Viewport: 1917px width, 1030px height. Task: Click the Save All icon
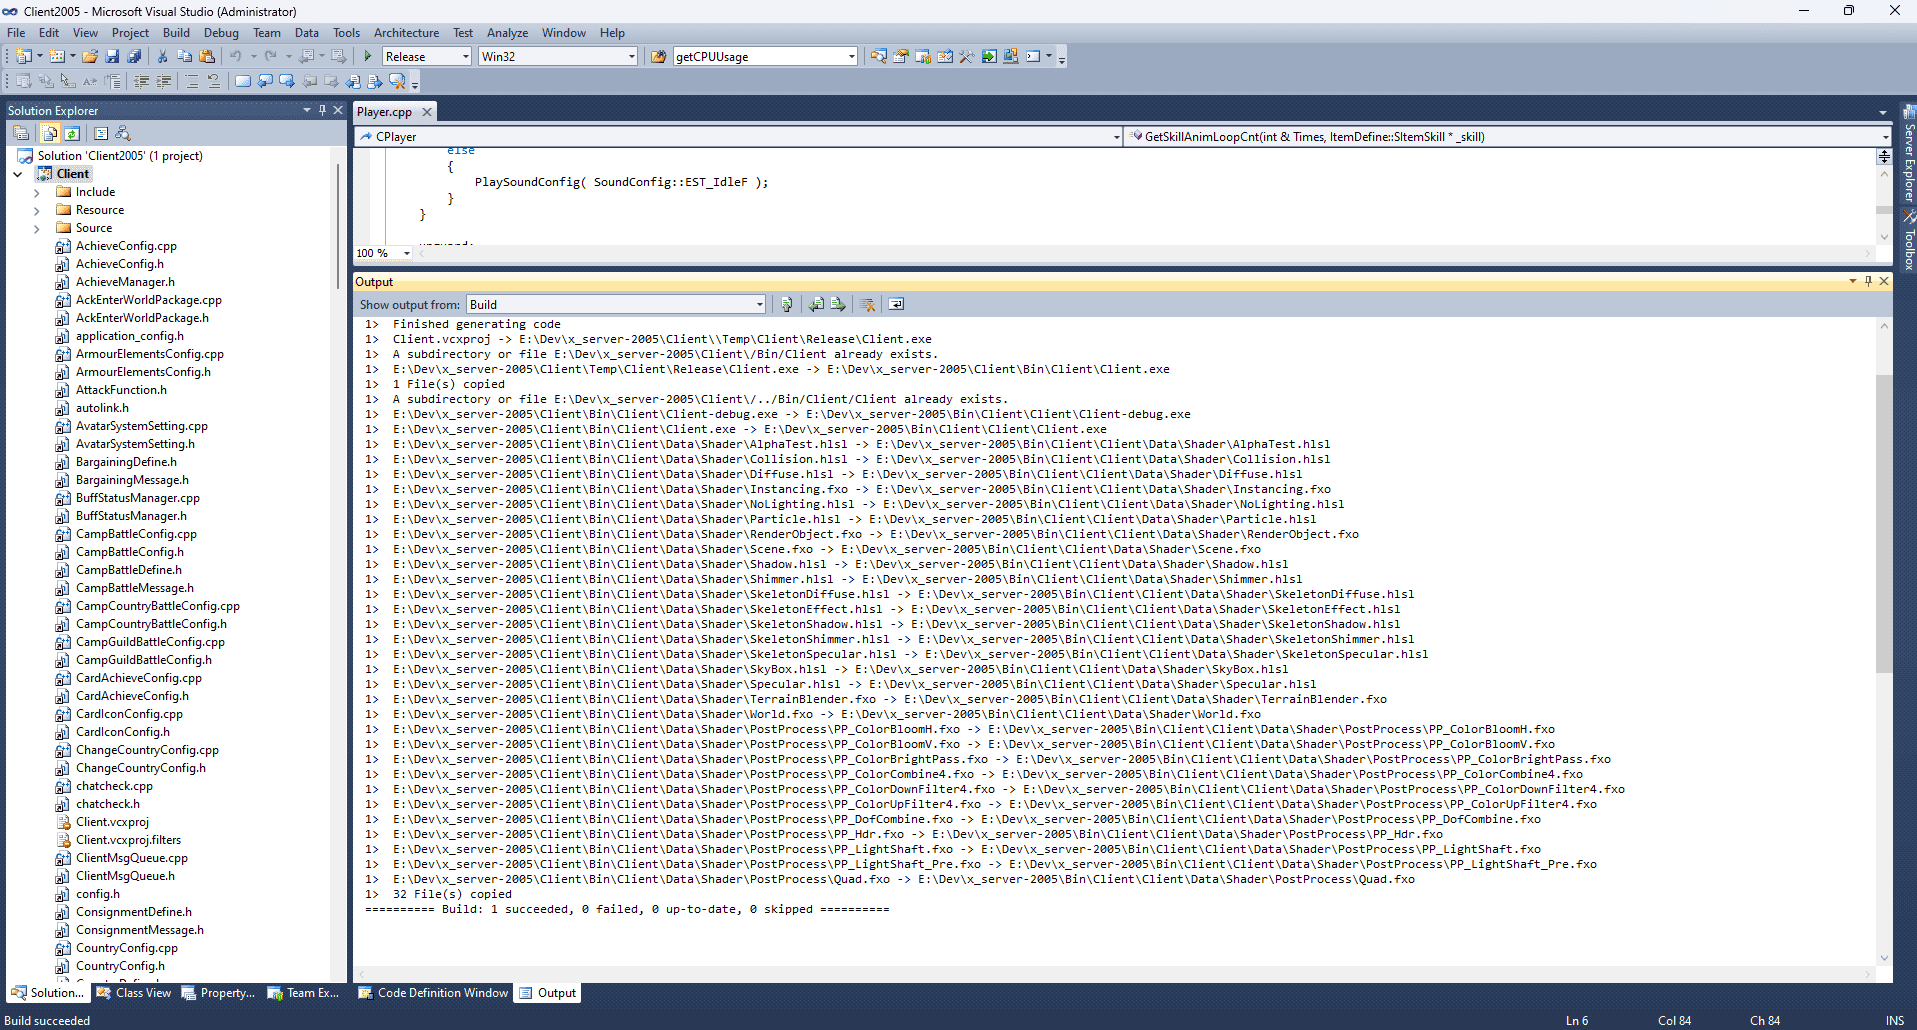coord(134,56)
